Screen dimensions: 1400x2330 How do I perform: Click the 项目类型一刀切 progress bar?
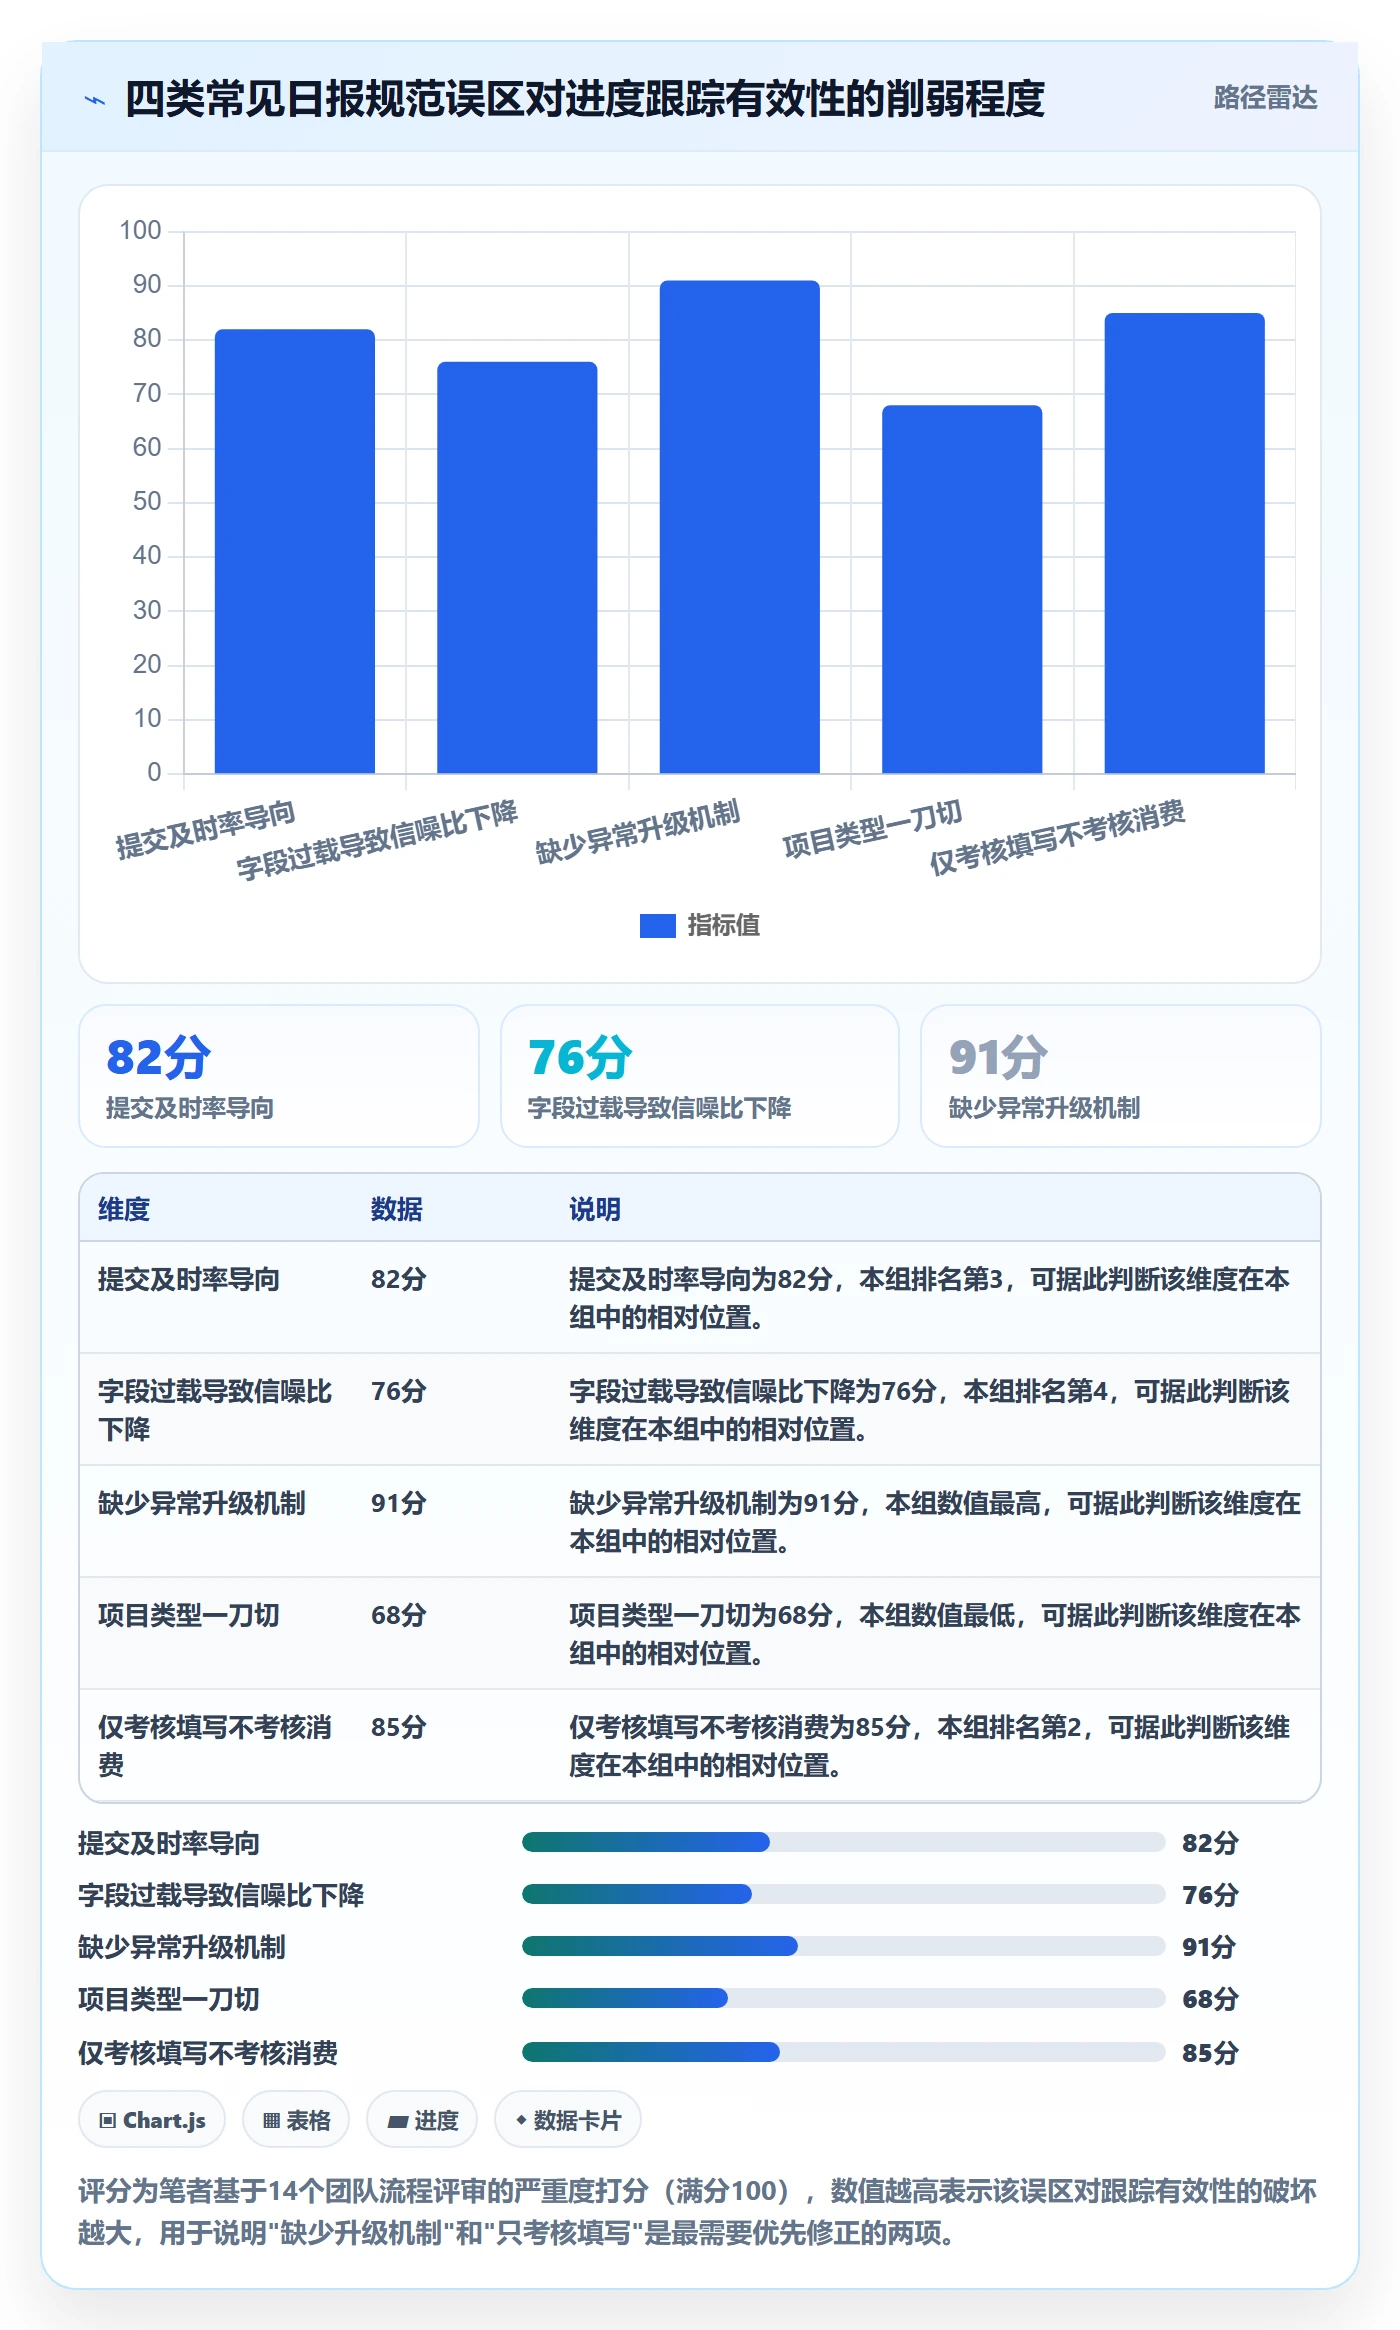pos(844,1998)
